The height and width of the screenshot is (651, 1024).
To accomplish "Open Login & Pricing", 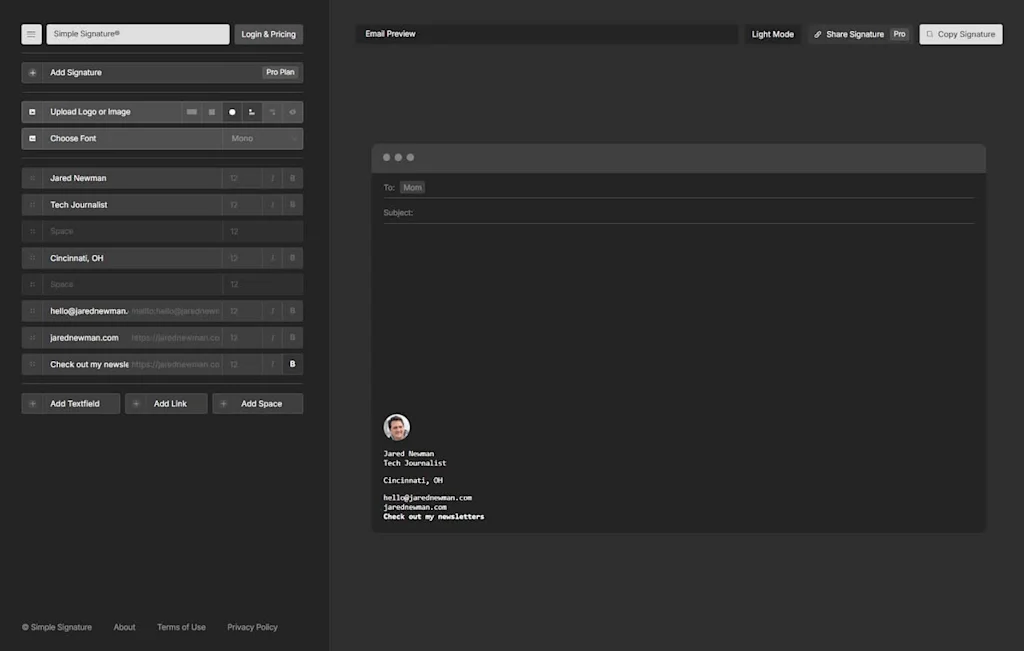I will click(x=268, y=34).
